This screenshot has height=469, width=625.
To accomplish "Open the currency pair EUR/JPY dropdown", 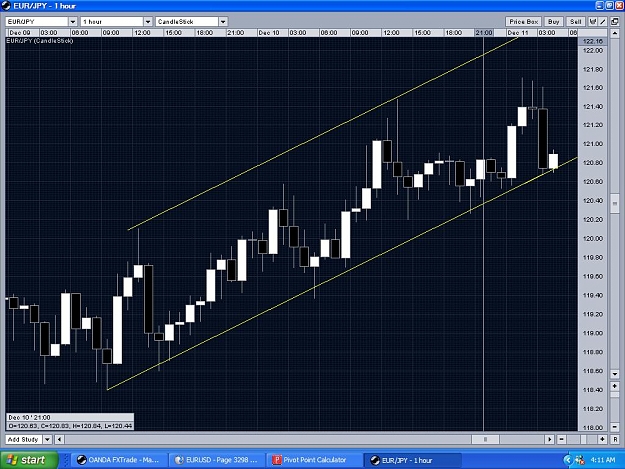I will pos(41,22).
